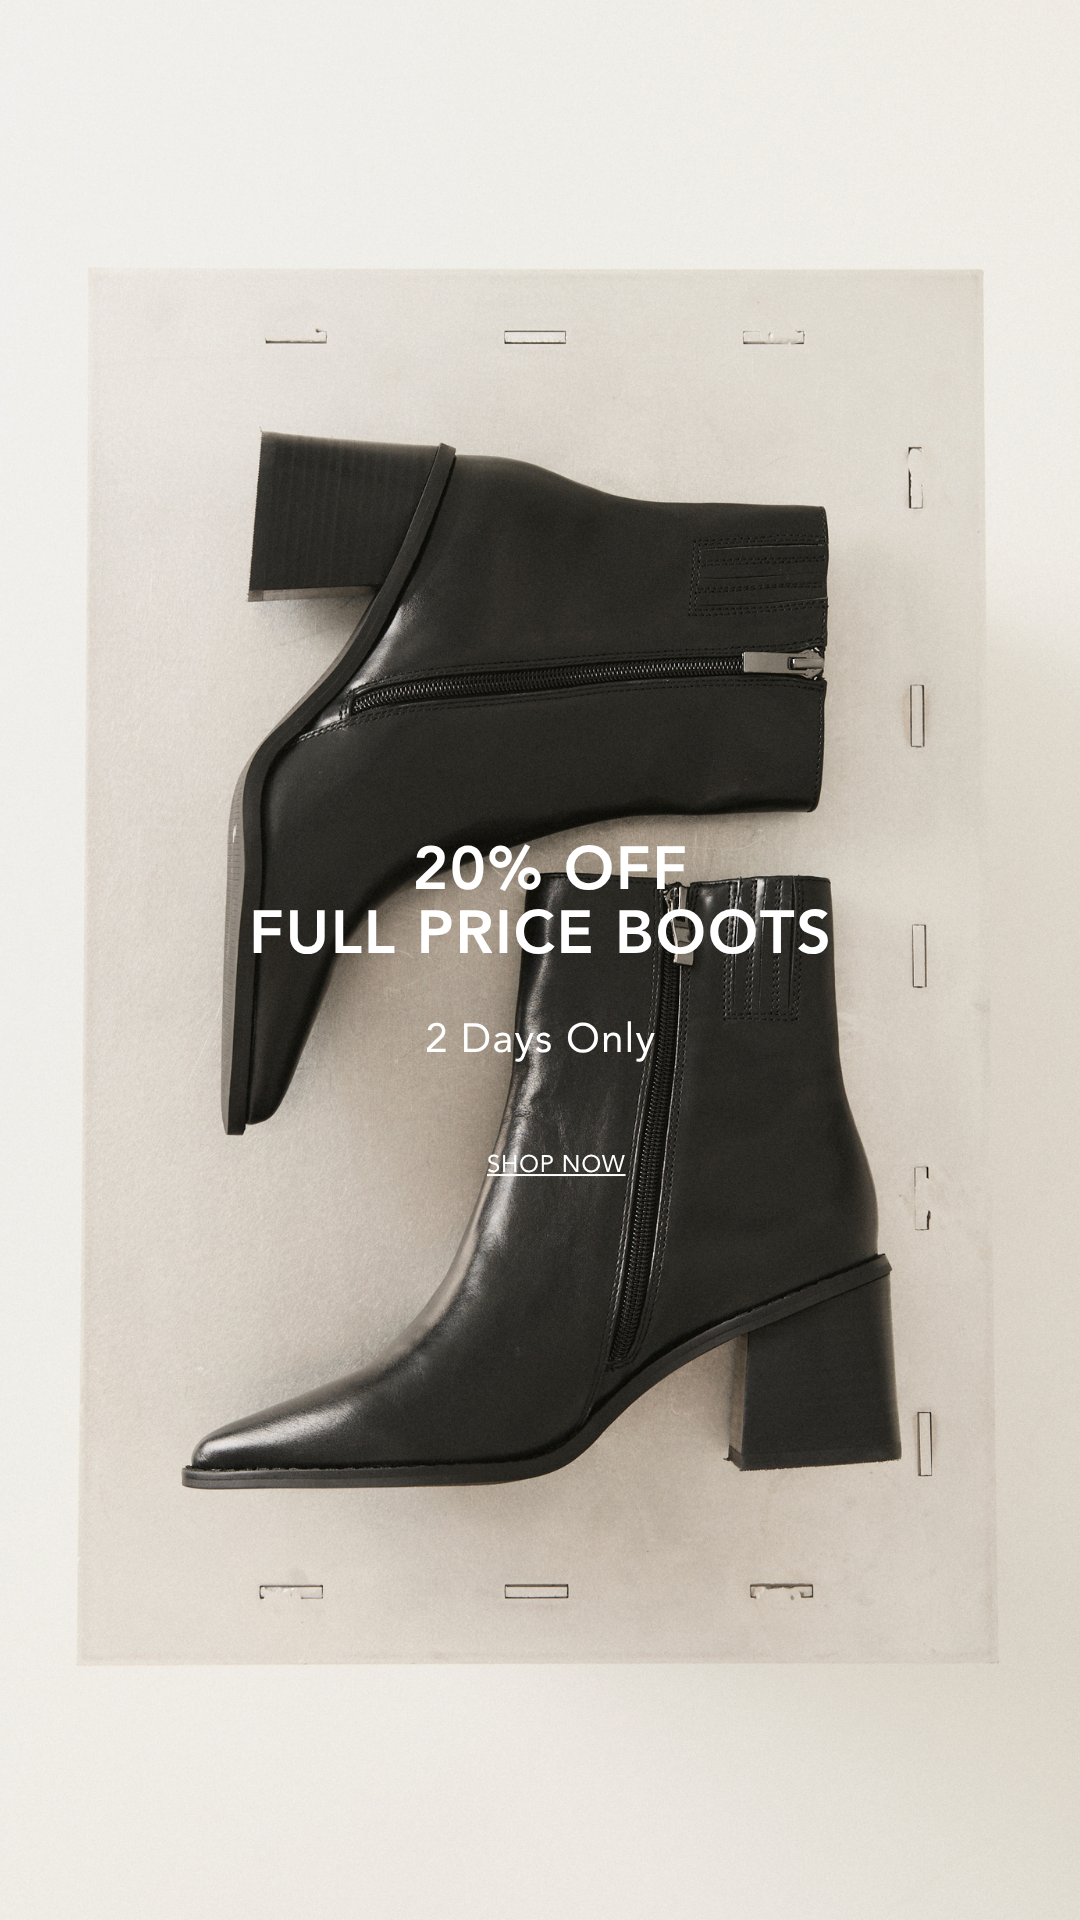Screen dimensions: 1080x1920
Task: Select the FULL PRICE BOOTS heading
Action: [540, 932]
